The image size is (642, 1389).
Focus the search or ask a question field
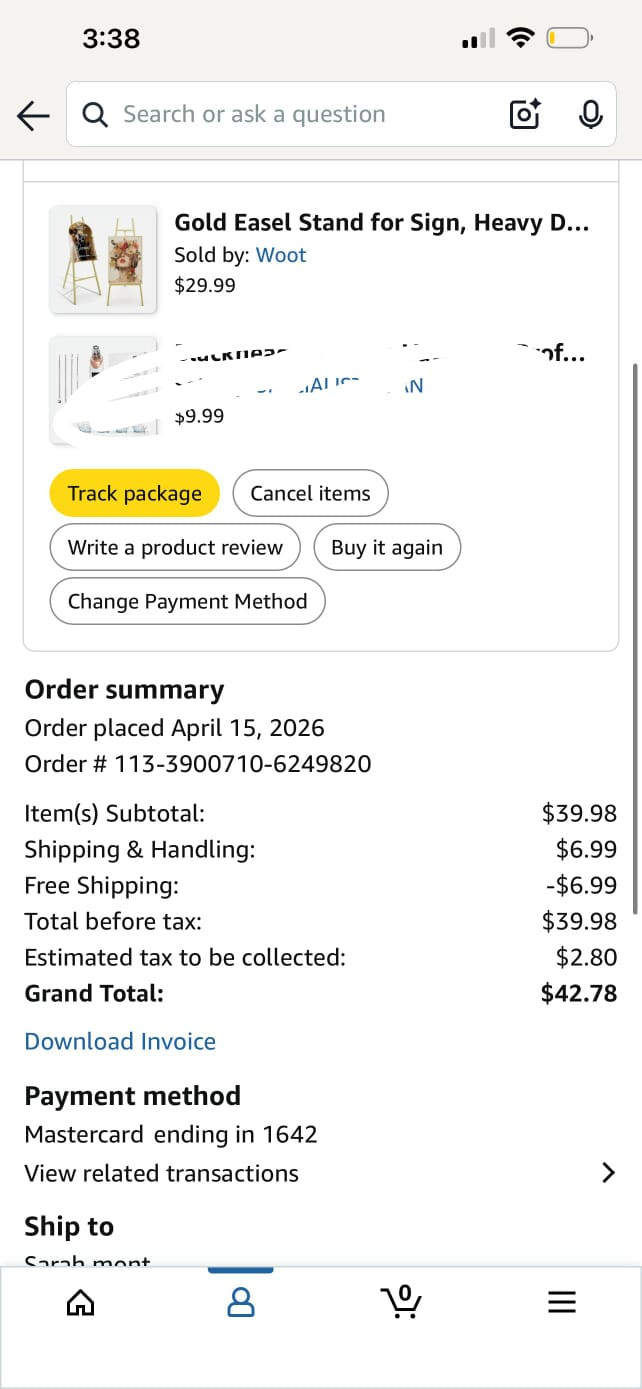300,115
